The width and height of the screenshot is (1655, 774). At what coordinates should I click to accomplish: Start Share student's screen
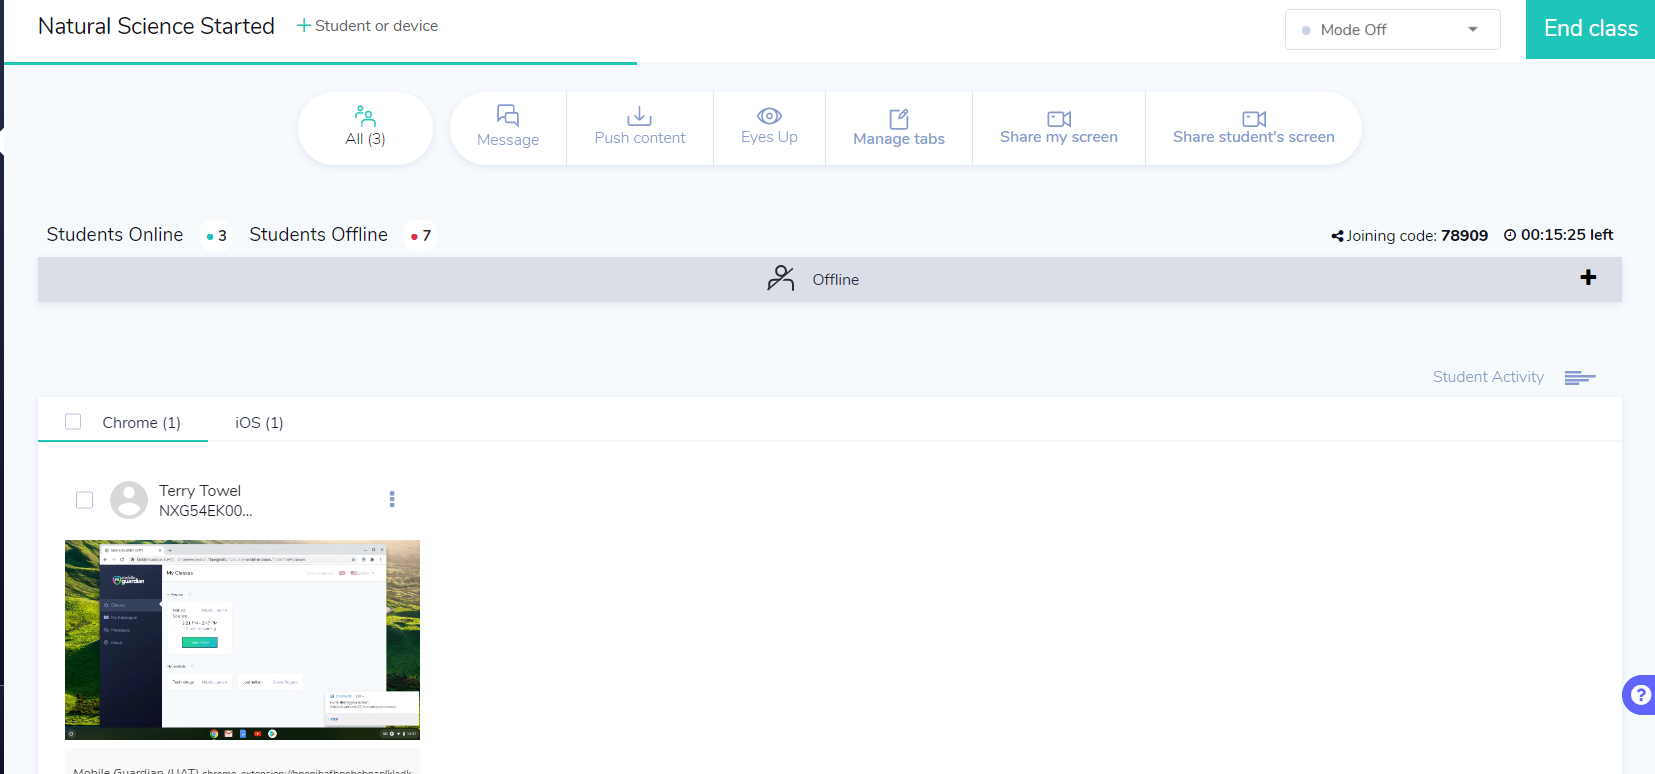[x=1253, y=128]
